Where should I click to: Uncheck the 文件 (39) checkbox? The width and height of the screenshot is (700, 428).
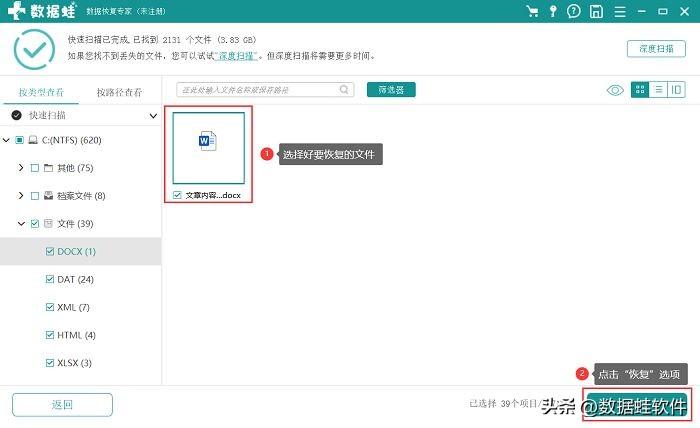point(35,224)
